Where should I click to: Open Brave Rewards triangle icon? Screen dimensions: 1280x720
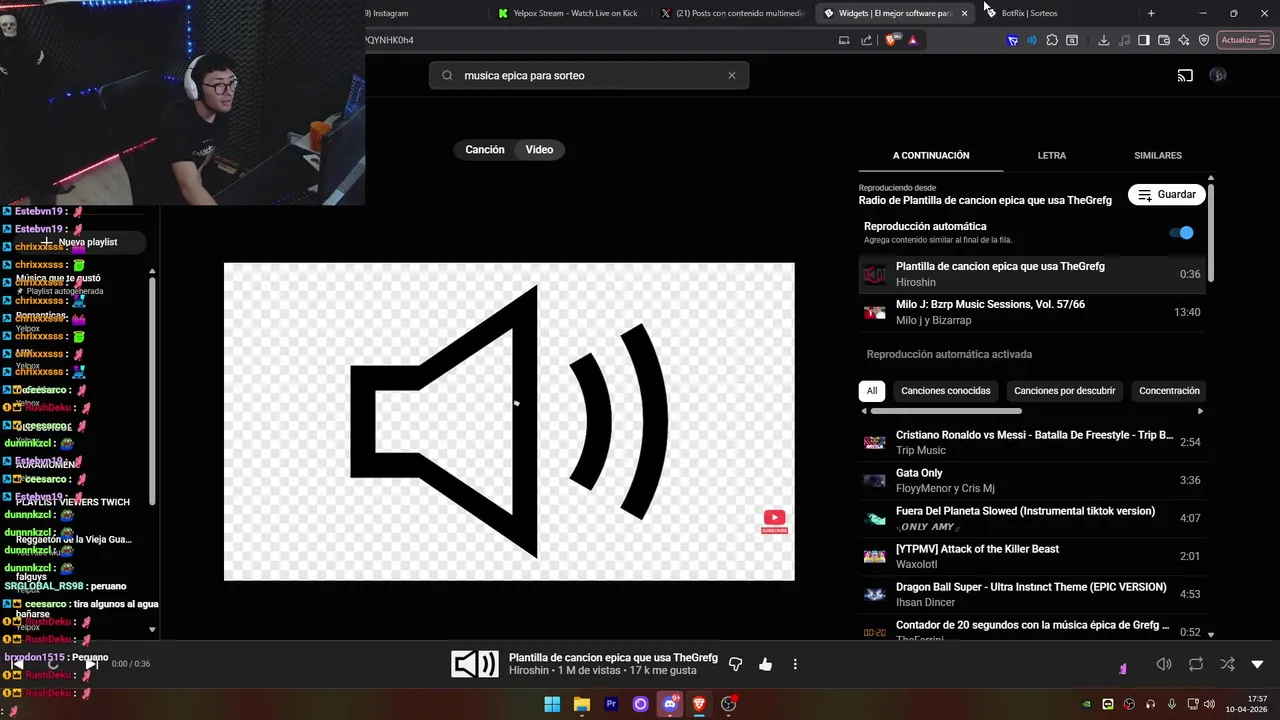(913, 40)
